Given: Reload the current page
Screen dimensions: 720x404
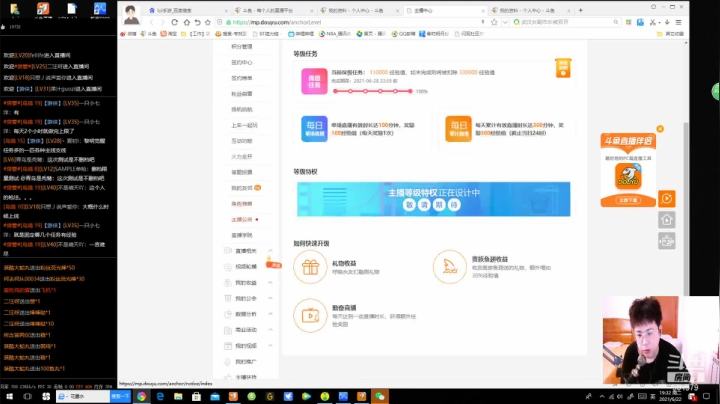Looking at the screenshot, I should pyautogui.click(x=174, y=22).
